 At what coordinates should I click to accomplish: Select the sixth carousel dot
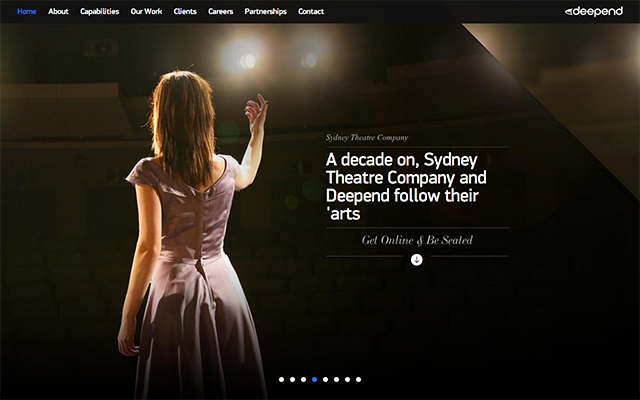pyautogui.click(x=336, y=380)
